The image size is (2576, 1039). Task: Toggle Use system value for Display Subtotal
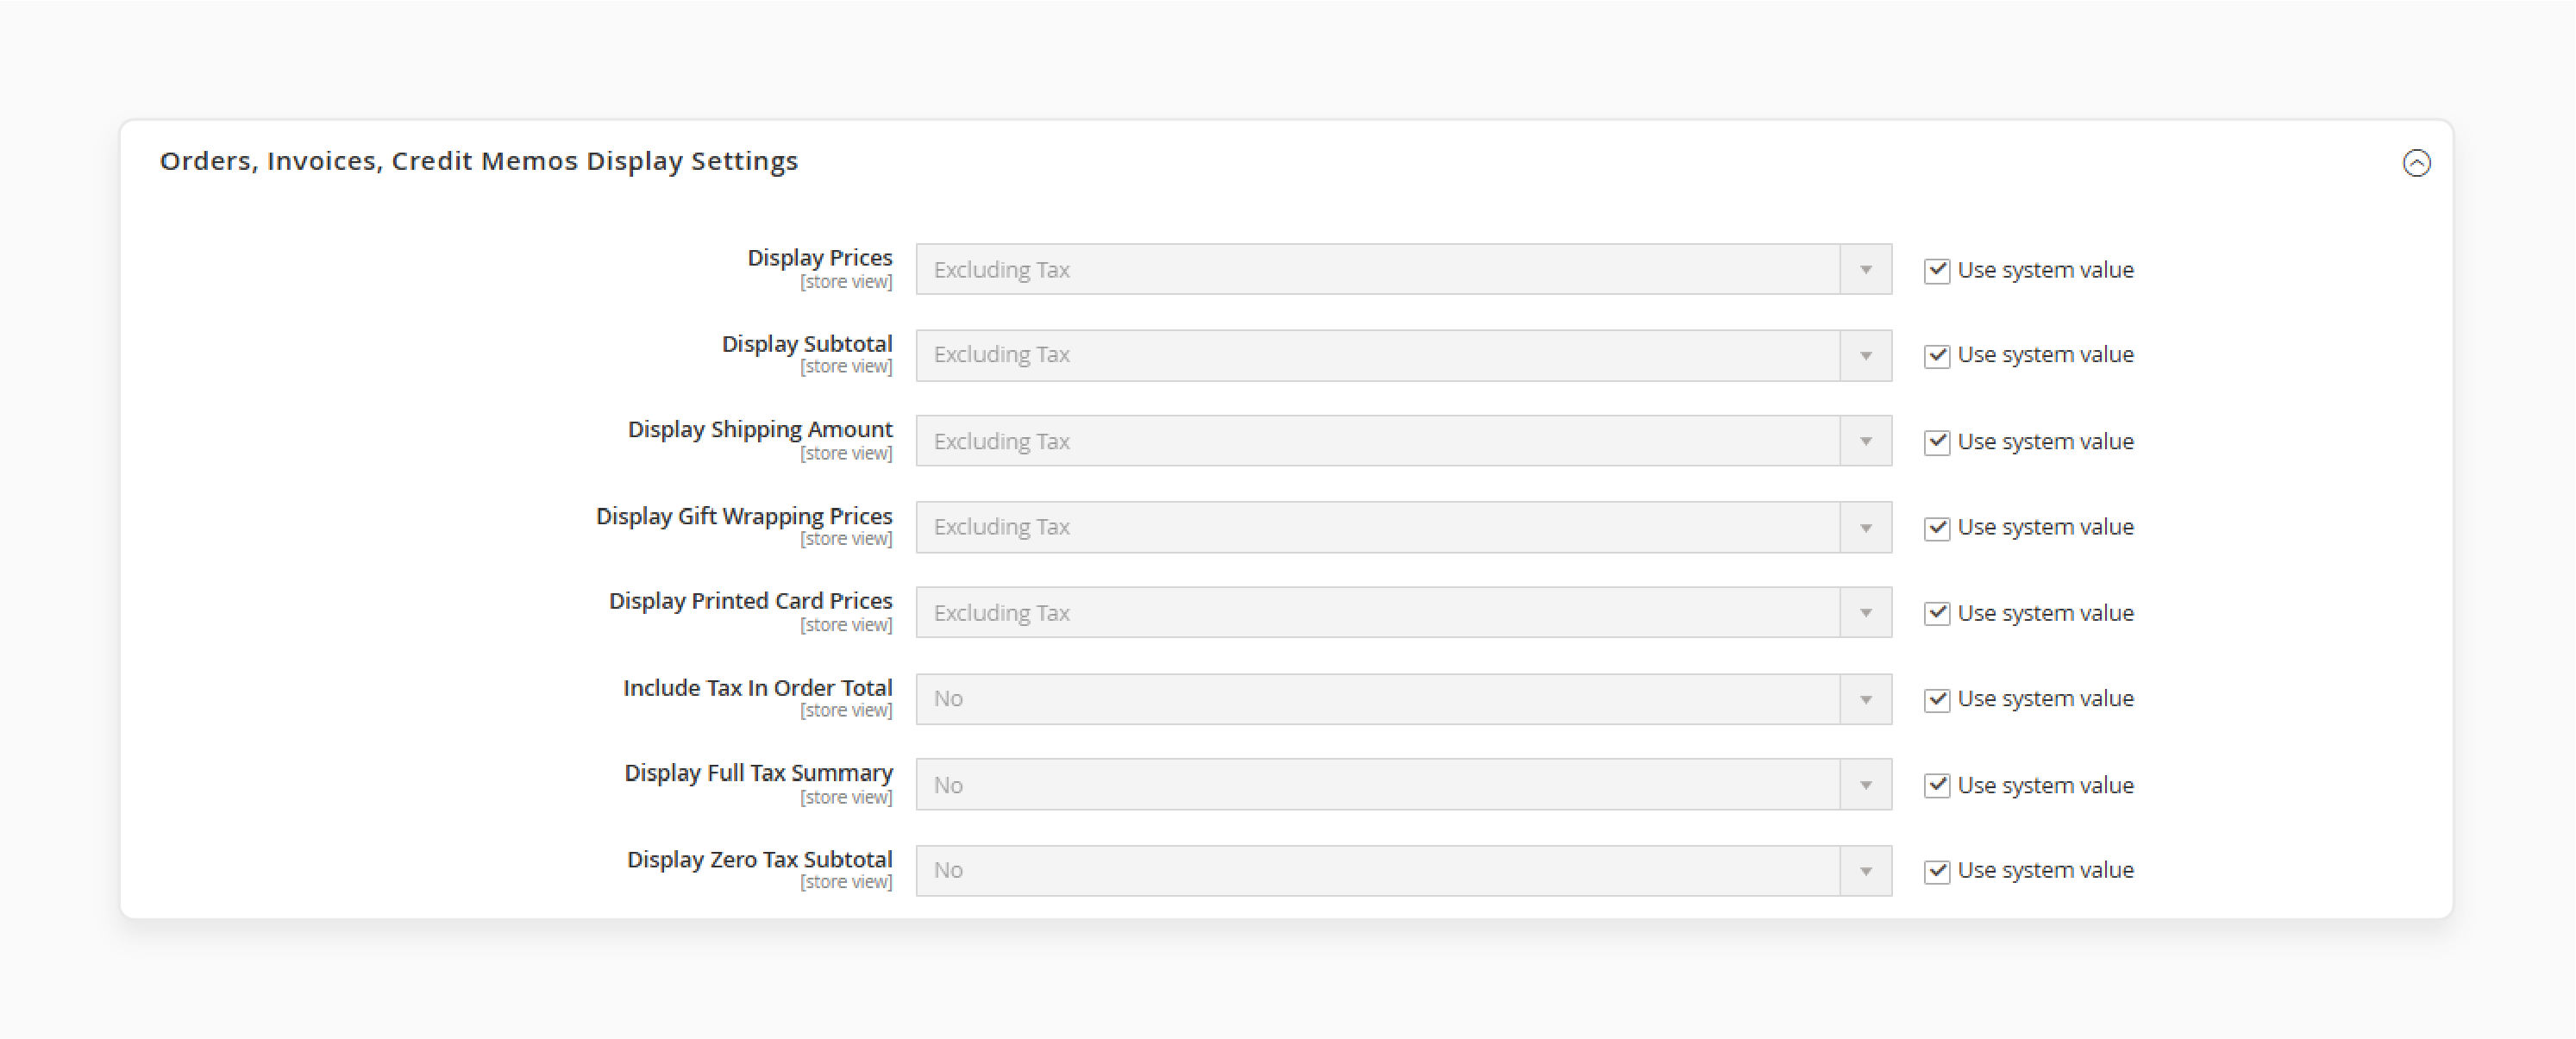[x=1937, y=355]
